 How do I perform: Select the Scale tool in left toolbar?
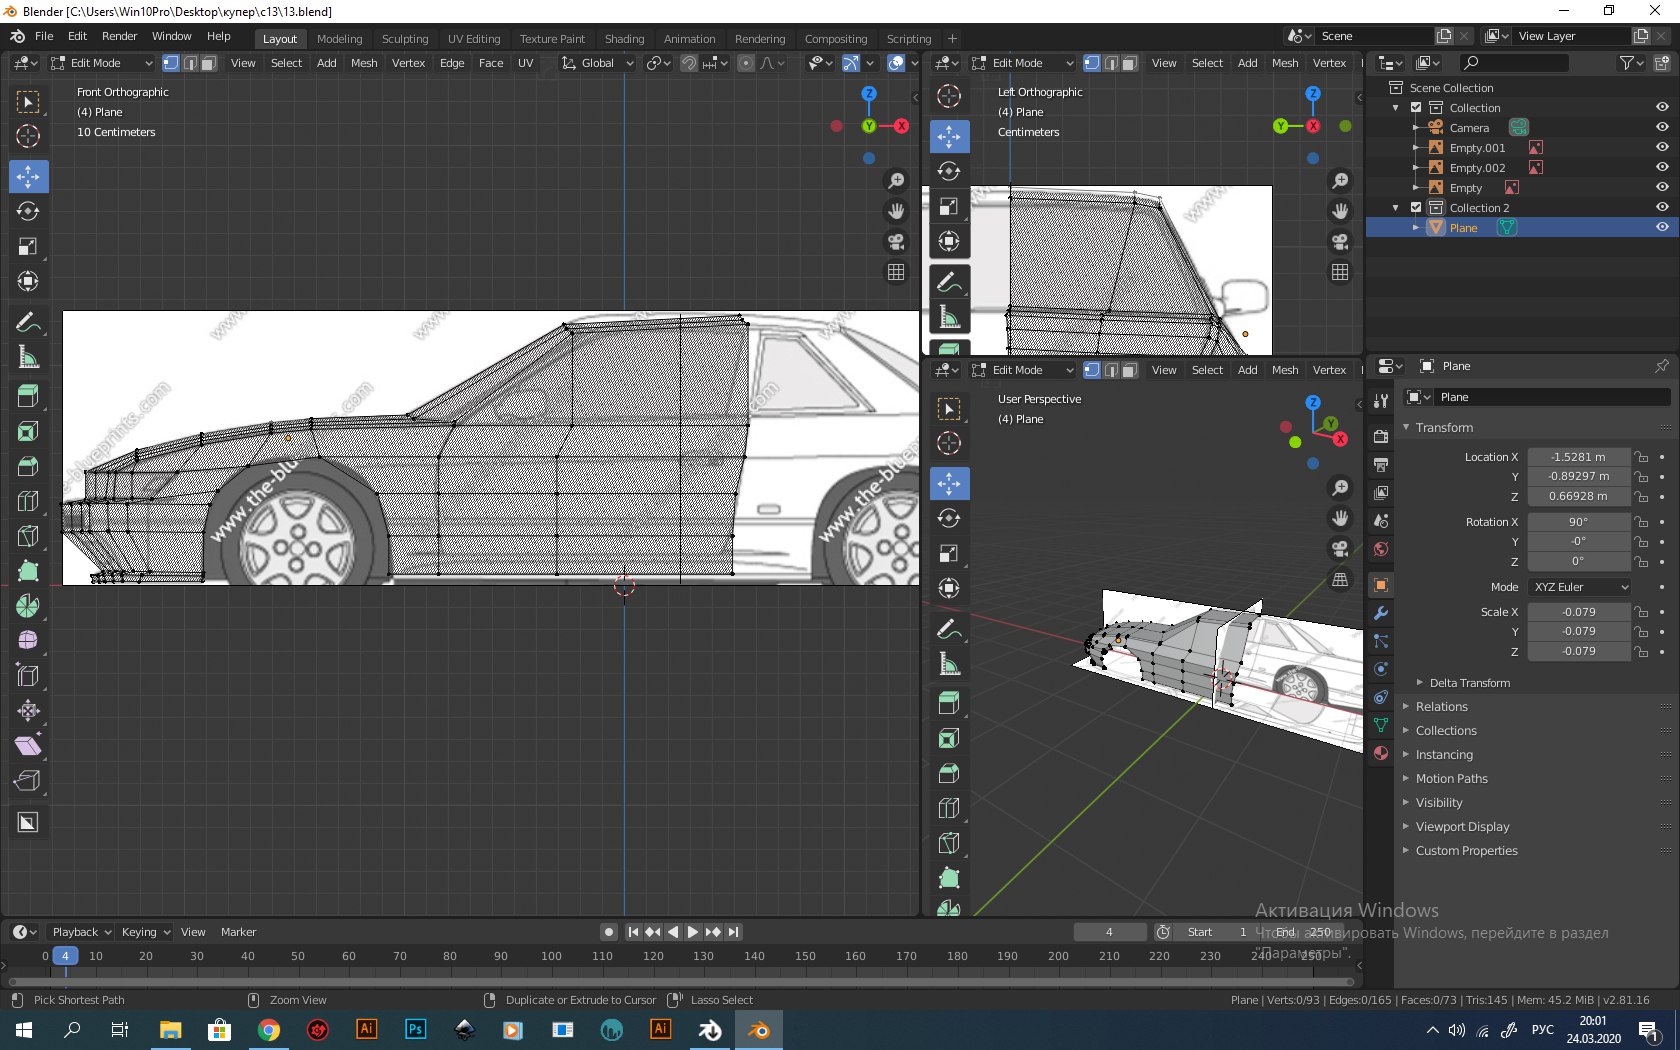[x=28, y=247]
